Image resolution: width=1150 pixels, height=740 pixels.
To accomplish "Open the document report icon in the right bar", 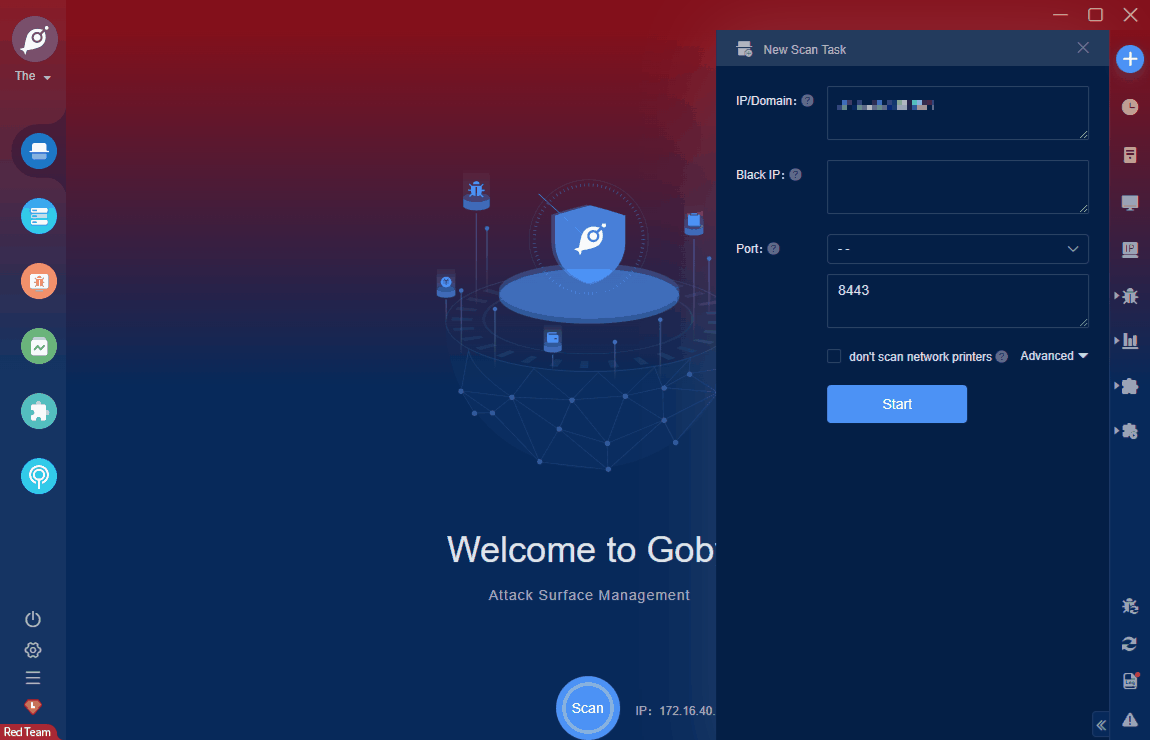I will click(1129, 155).
